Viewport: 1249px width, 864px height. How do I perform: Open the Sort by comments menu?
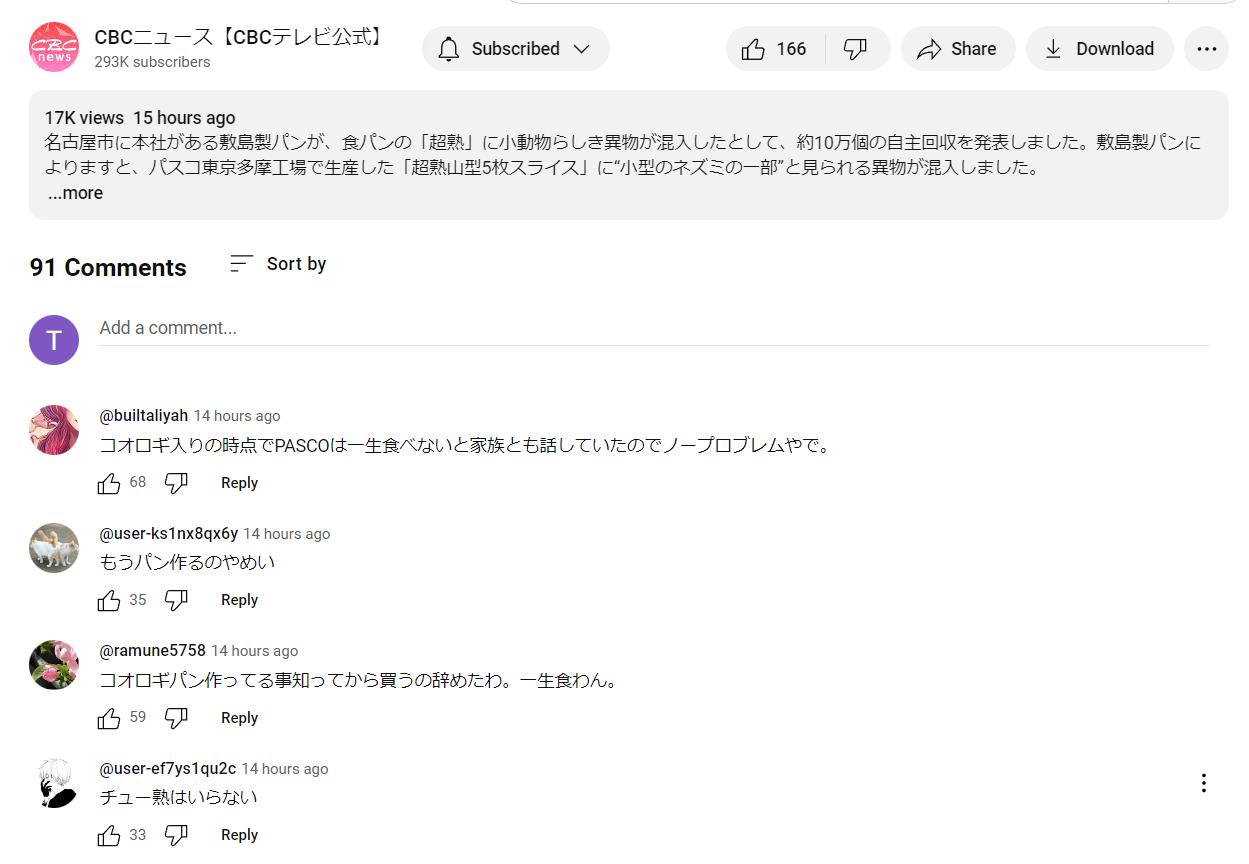pyautogui.click(x=278, y=264)
